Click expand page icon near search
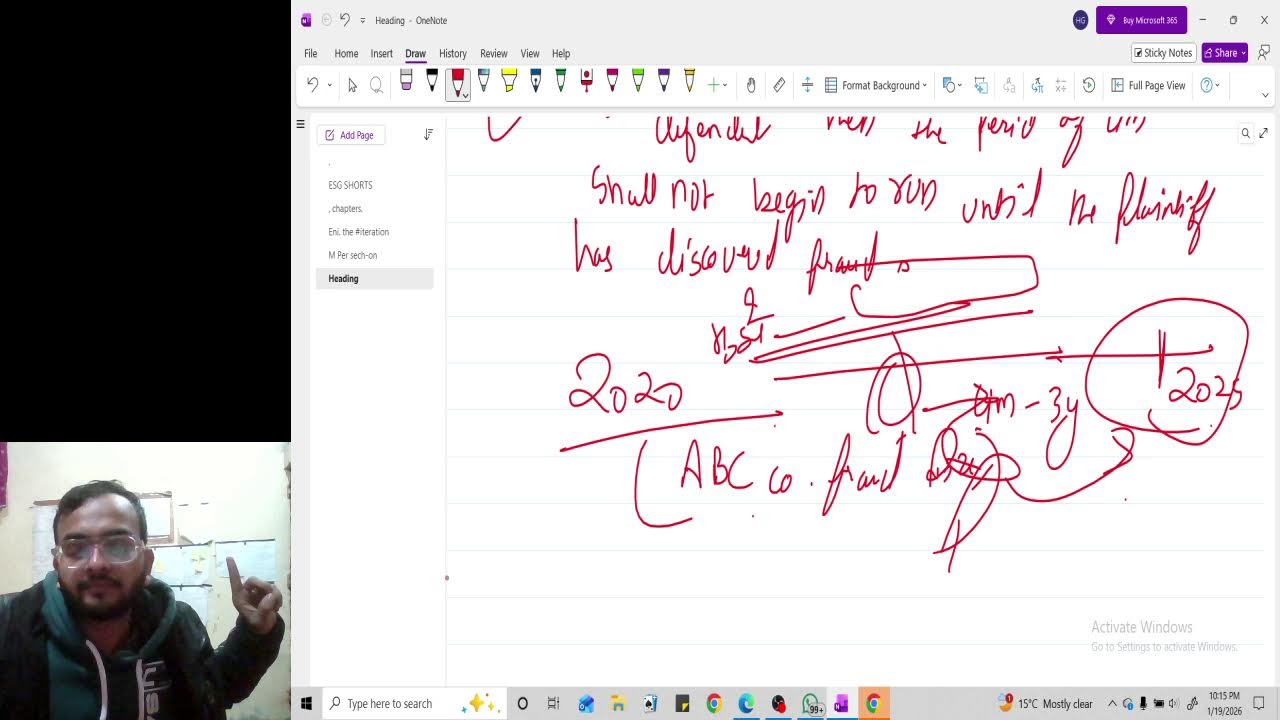Viewport: 1280px width, 720px height. (x=1263, y=133)
